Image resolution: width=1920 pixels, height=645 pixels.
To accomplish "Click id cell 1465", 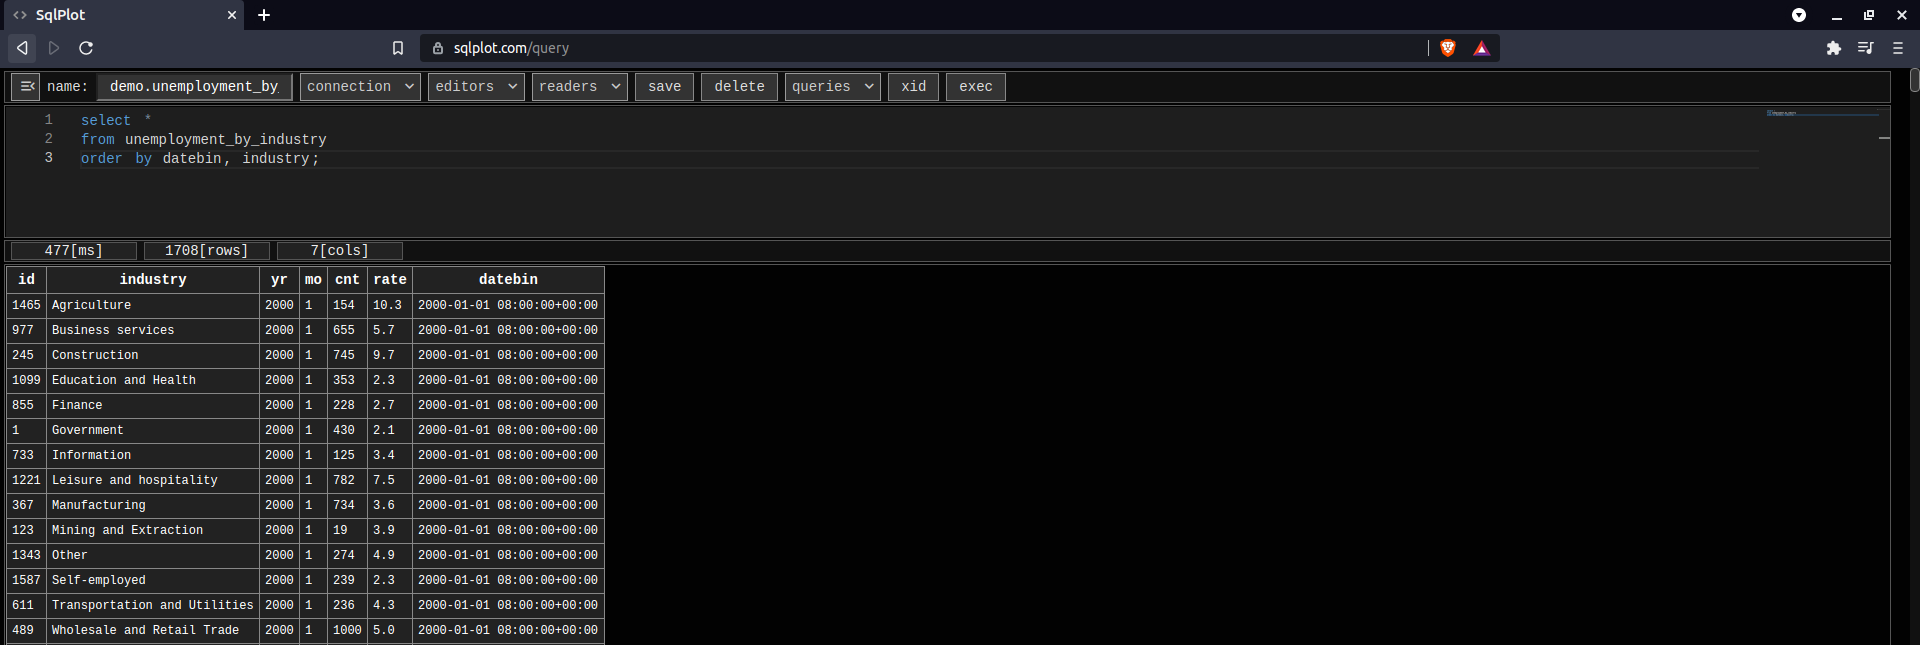I will (x=26, y=305).
